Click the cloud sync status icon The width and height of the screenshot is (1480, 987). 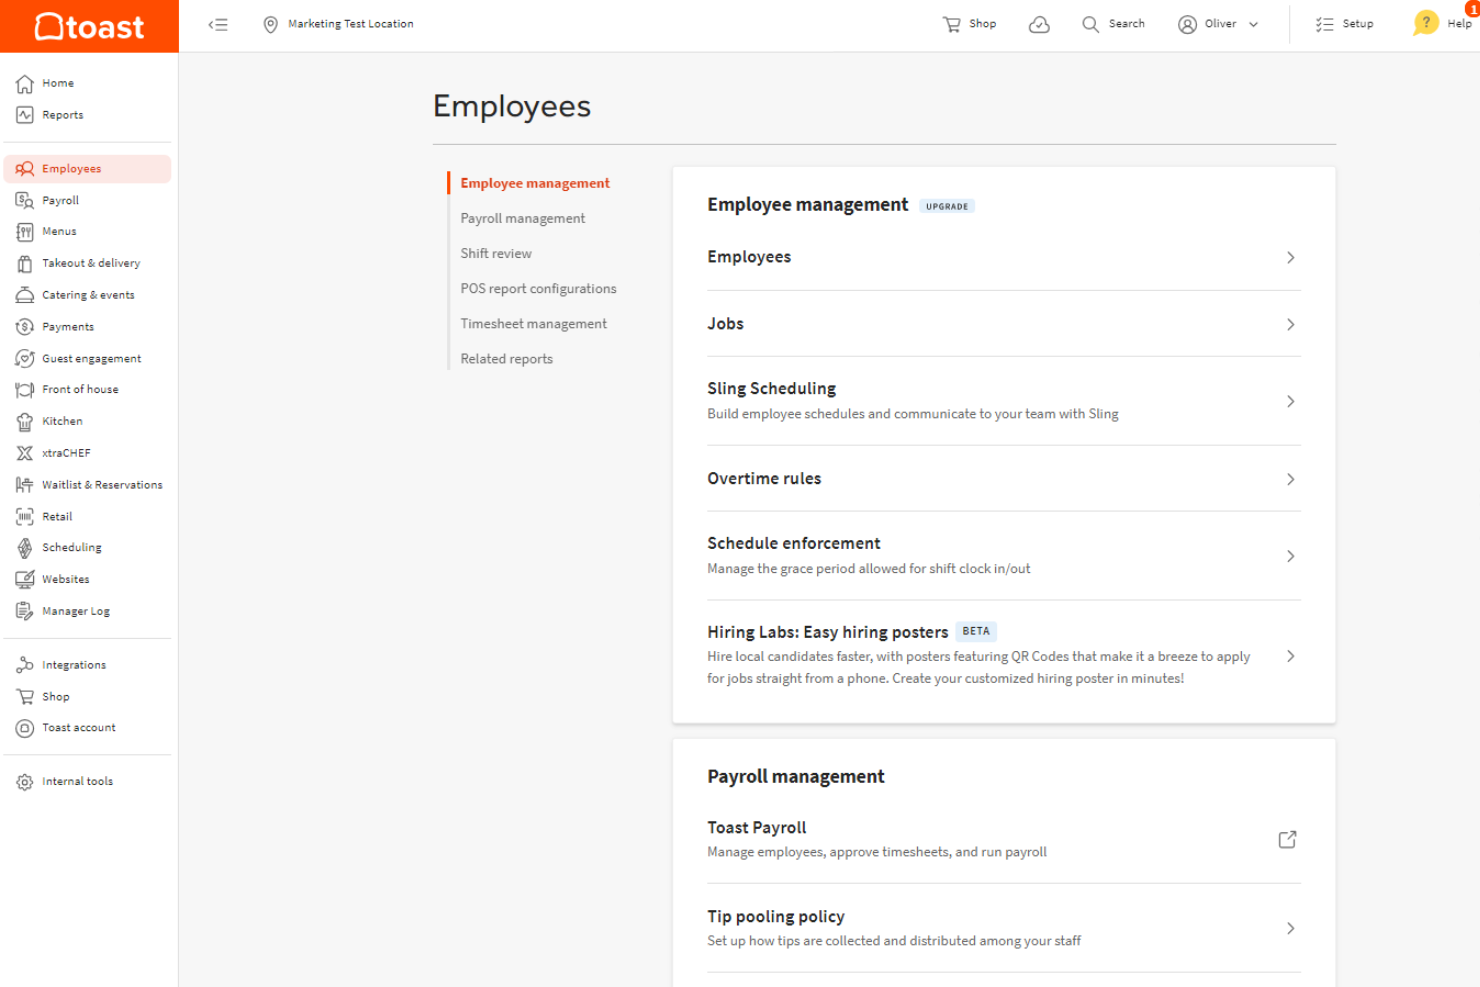pos(1039,24)
